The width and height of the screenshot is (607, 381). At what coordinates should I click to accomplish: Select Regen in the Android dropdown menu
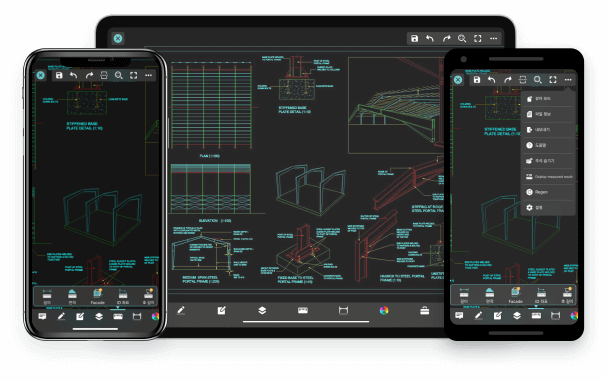point(548,192)
